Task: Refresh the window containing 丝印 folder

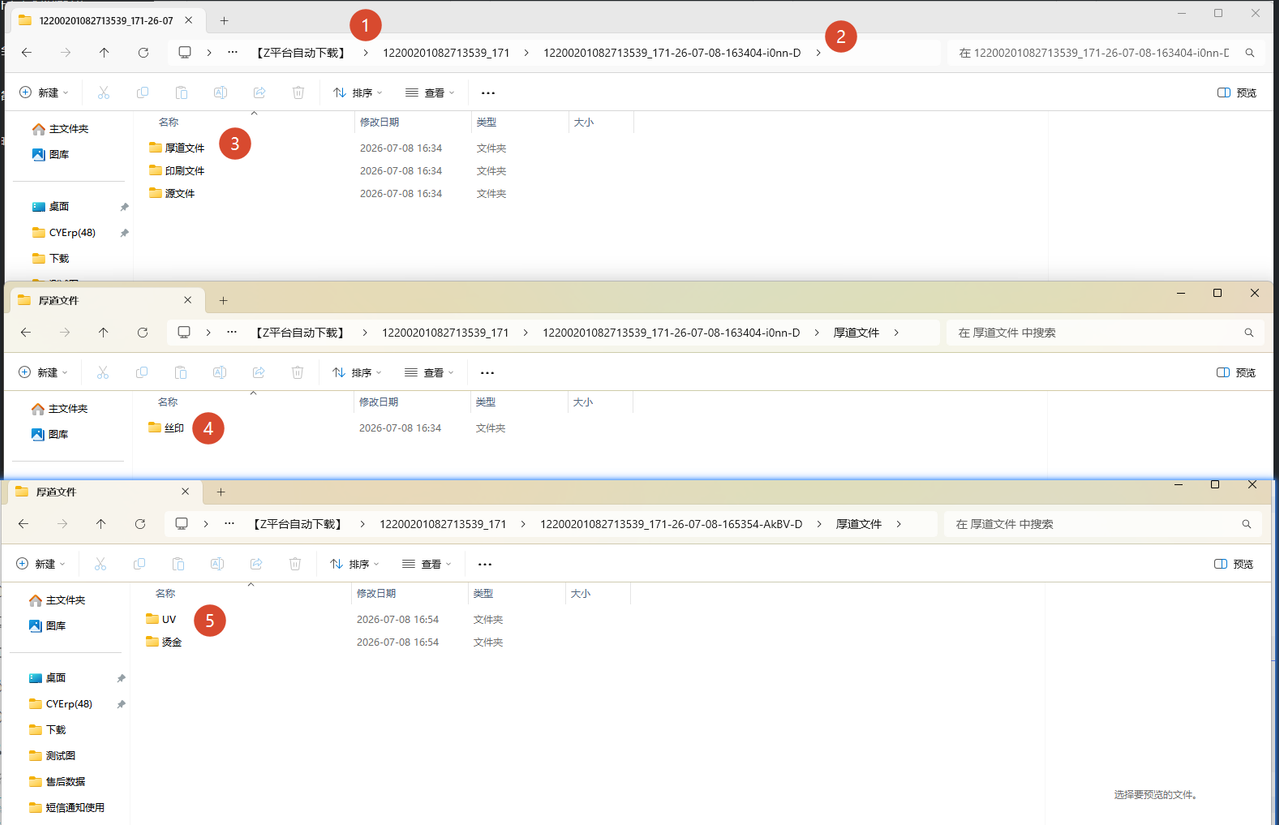Action: click(142, 332)
